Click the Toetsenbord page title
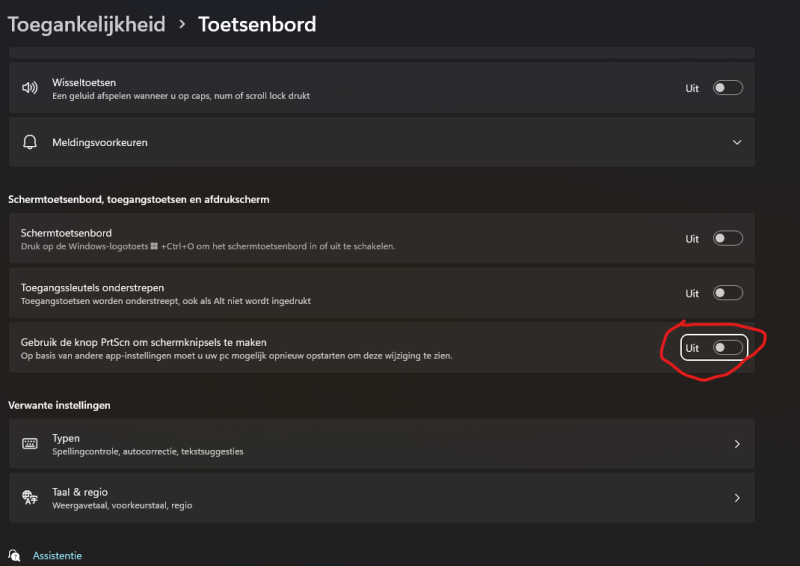Viewport: 800px width, 566px height. click(x=257, y=24)
